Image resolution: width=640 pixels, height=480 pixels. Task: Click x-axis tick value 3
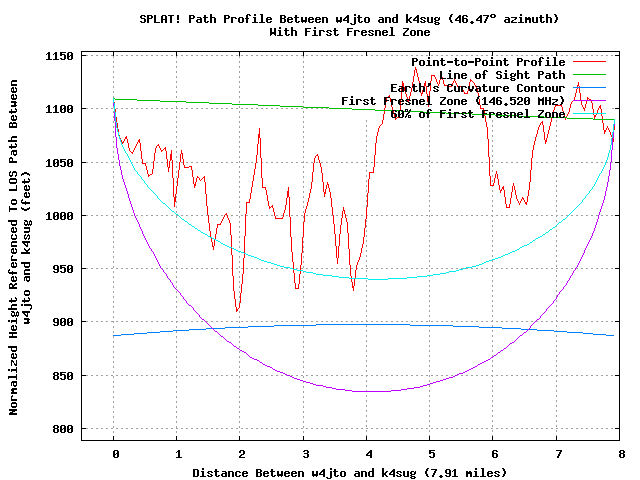click(306, 454)
